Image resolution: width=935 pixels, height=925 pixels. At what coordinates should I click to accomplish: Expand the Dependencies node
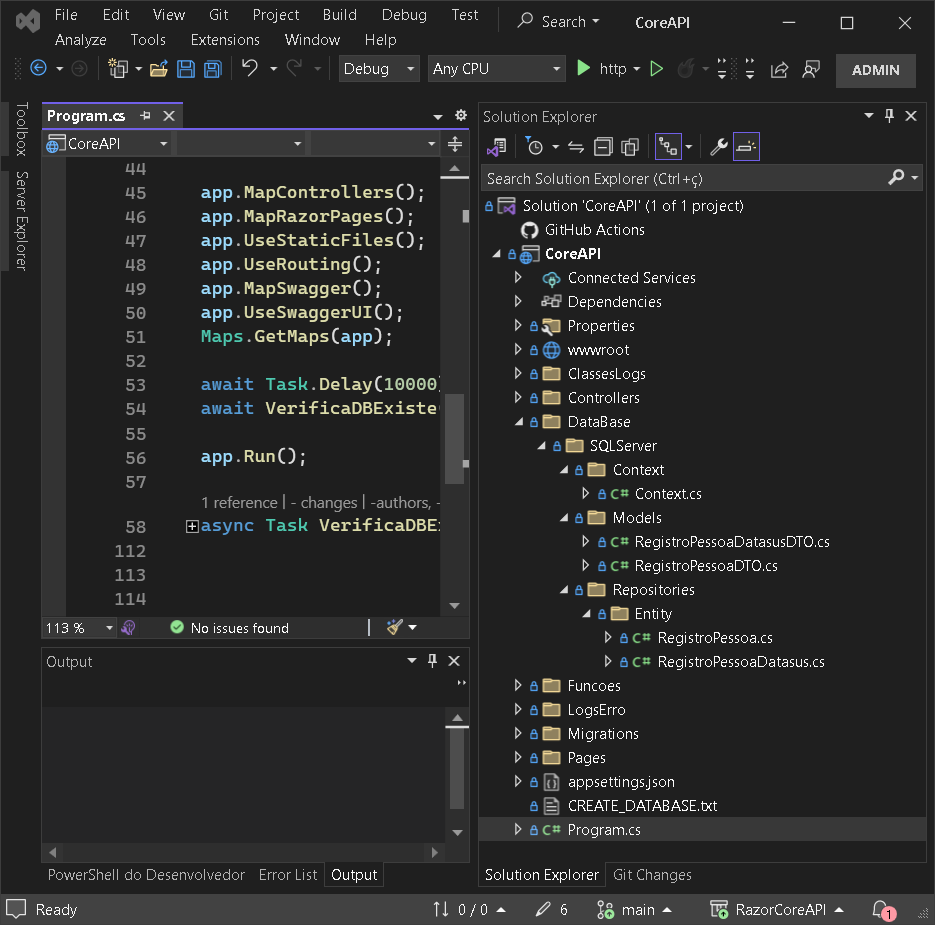(518, 301)
